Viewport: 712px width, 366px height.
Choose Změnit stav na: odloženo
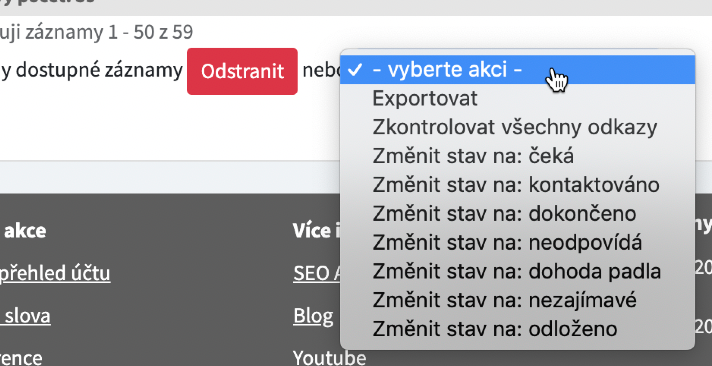(517, 329)
